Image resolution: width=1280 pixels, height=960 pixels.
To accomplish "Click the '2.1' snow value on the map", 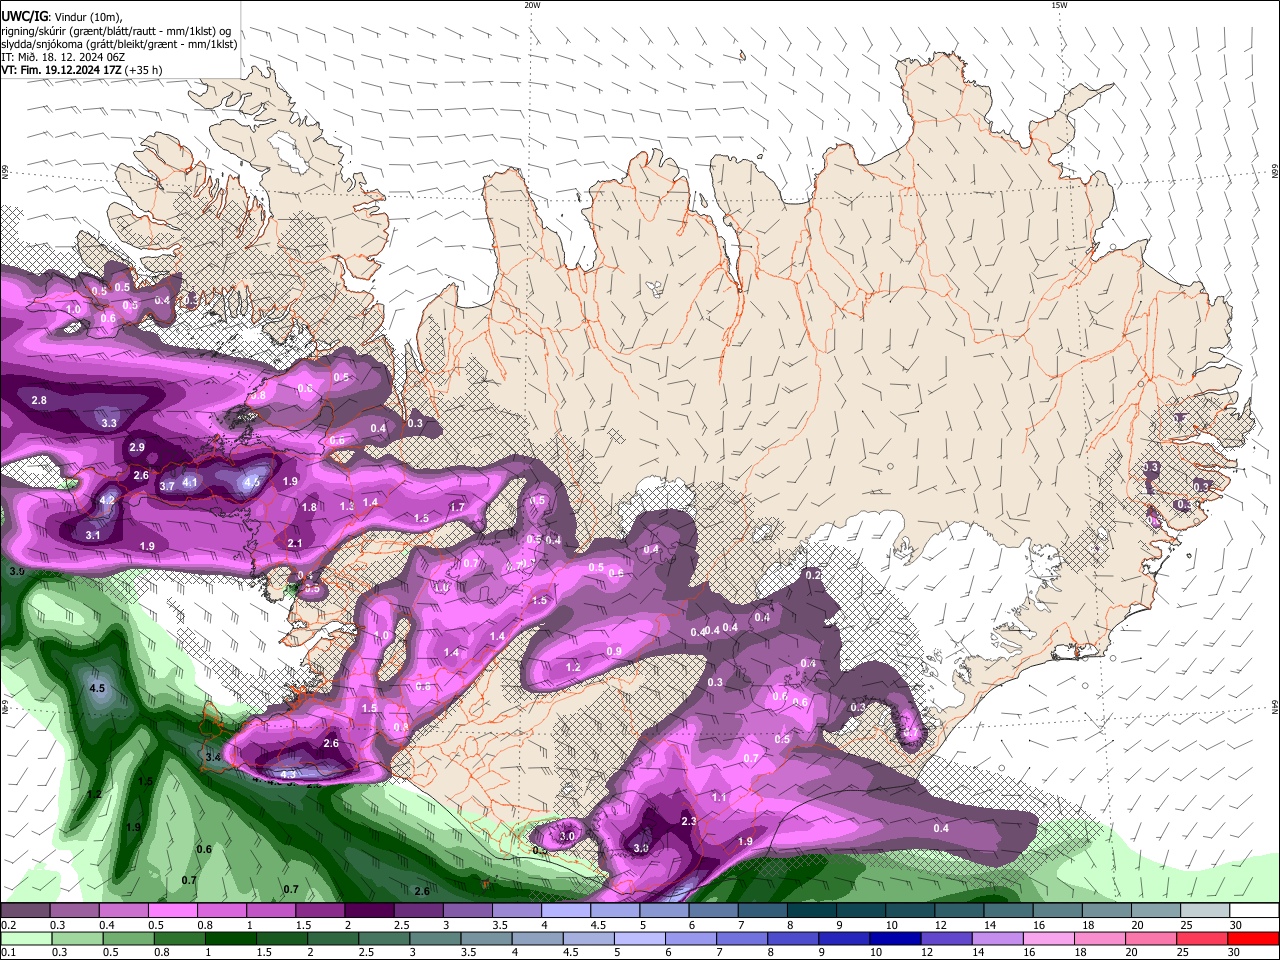I will pyautogui.click(x=294, y=543).
